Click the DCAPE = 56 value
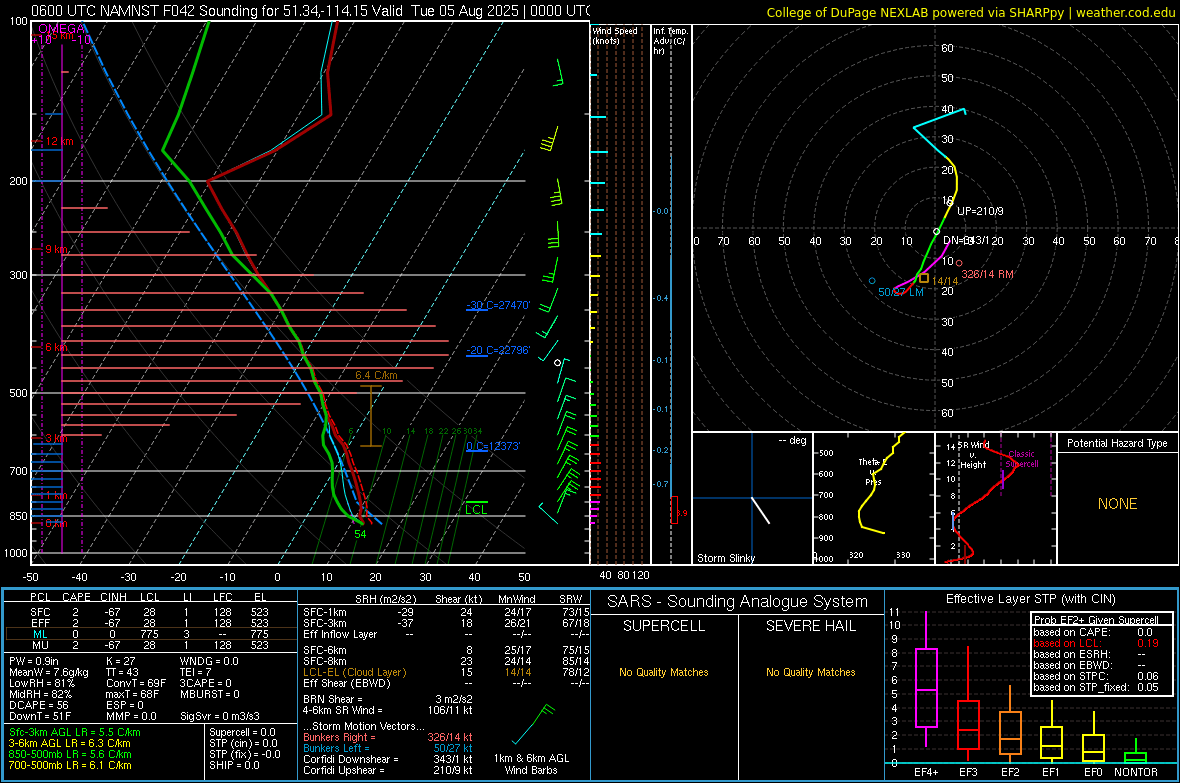The height and width of the screenshot is (783, 1180). tap(38, 705)
